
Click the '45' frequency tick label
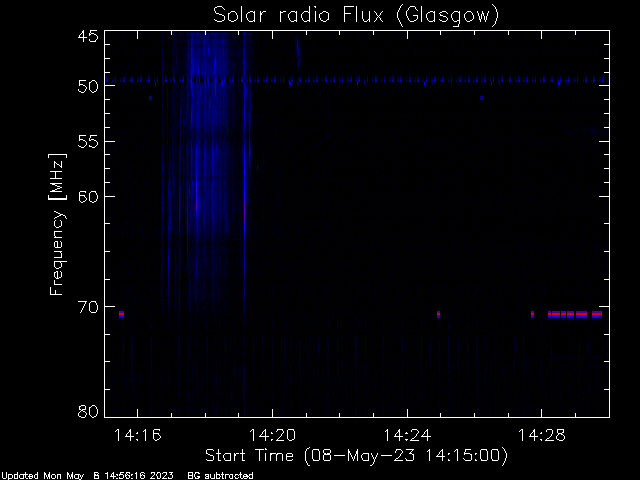pos(88,36)
